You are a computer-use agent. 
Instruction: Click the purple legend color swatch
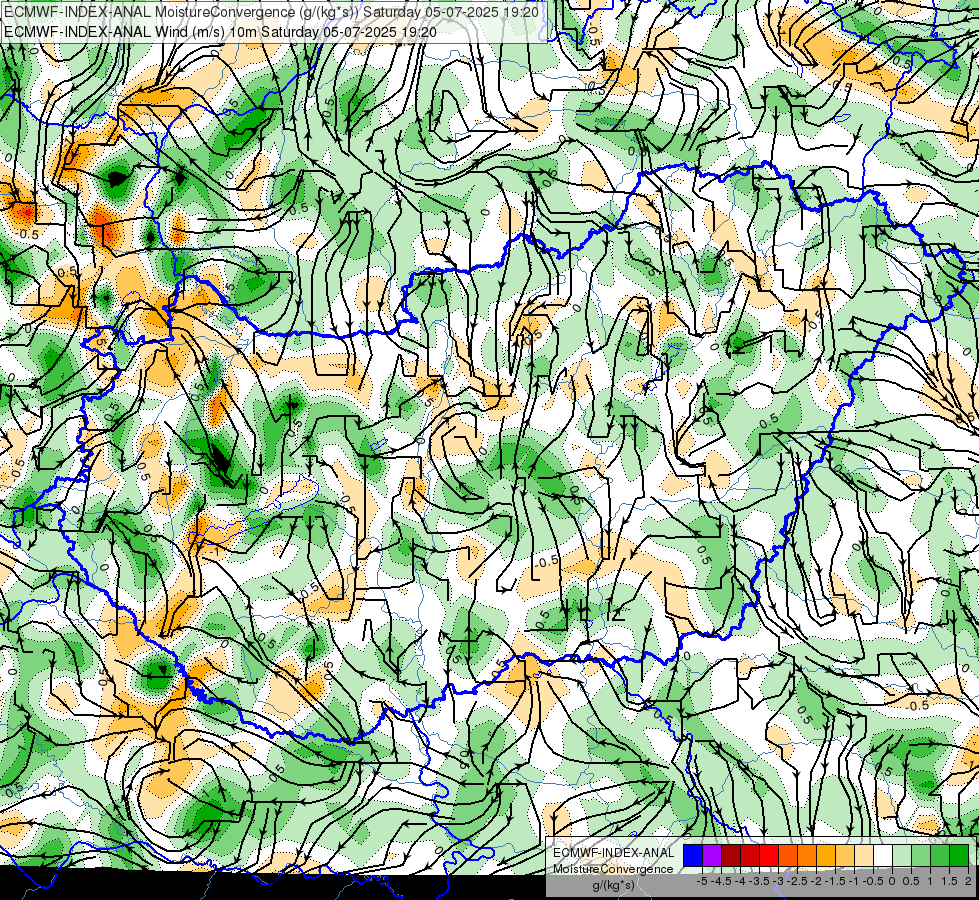tap(712, 855)
